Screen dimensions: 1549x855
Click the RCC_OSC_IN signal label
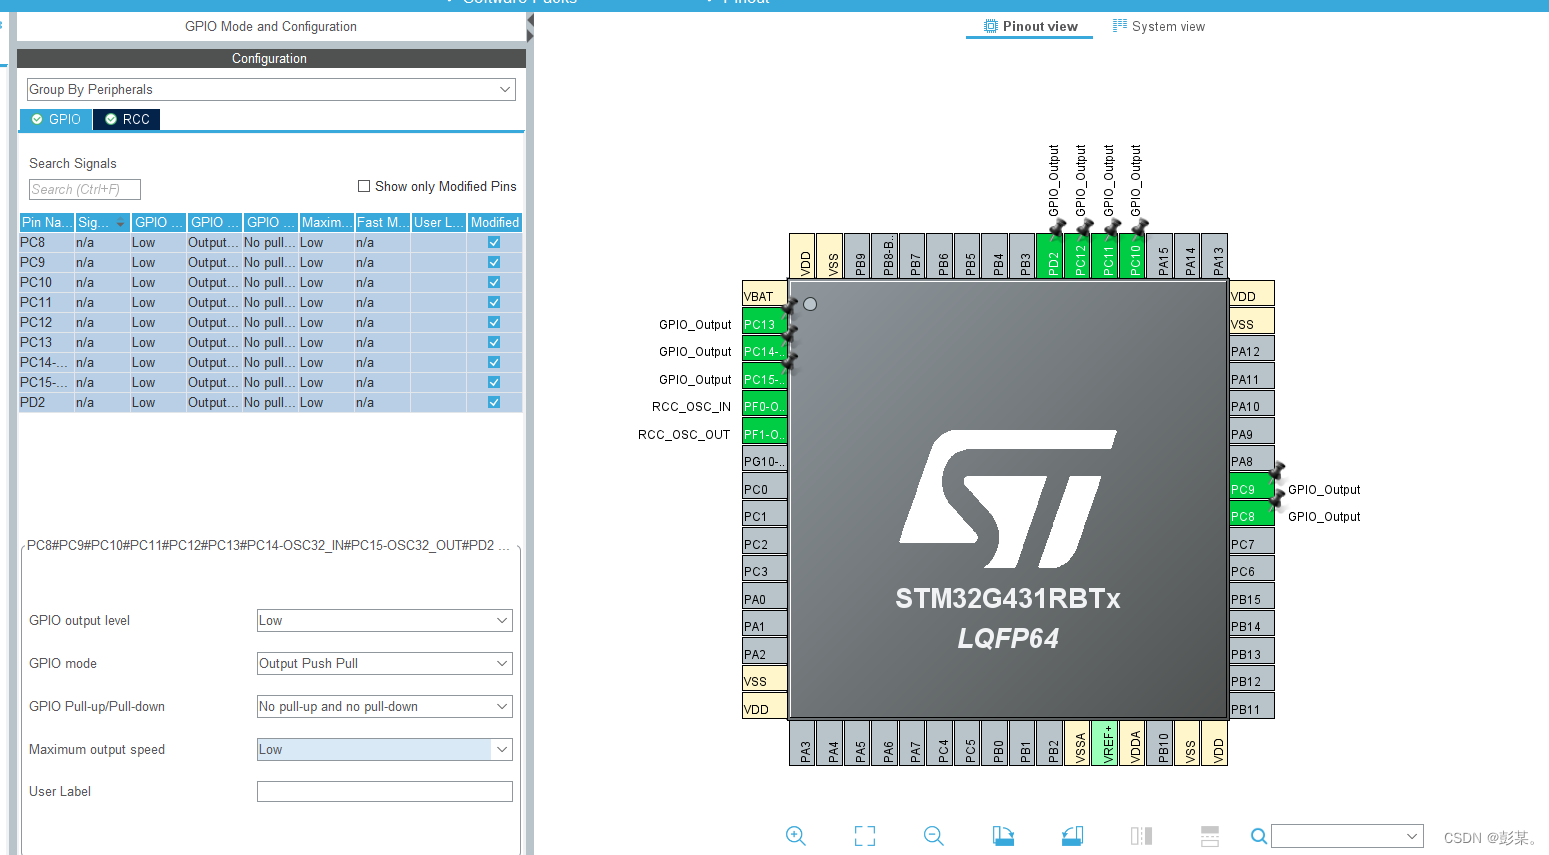coord(691,406)
